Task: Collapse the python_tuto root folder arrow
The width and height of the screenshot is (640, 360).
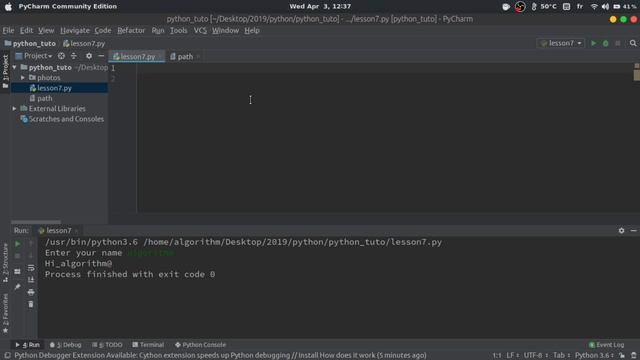Action: pyautogui.click(x=14, y=67)
